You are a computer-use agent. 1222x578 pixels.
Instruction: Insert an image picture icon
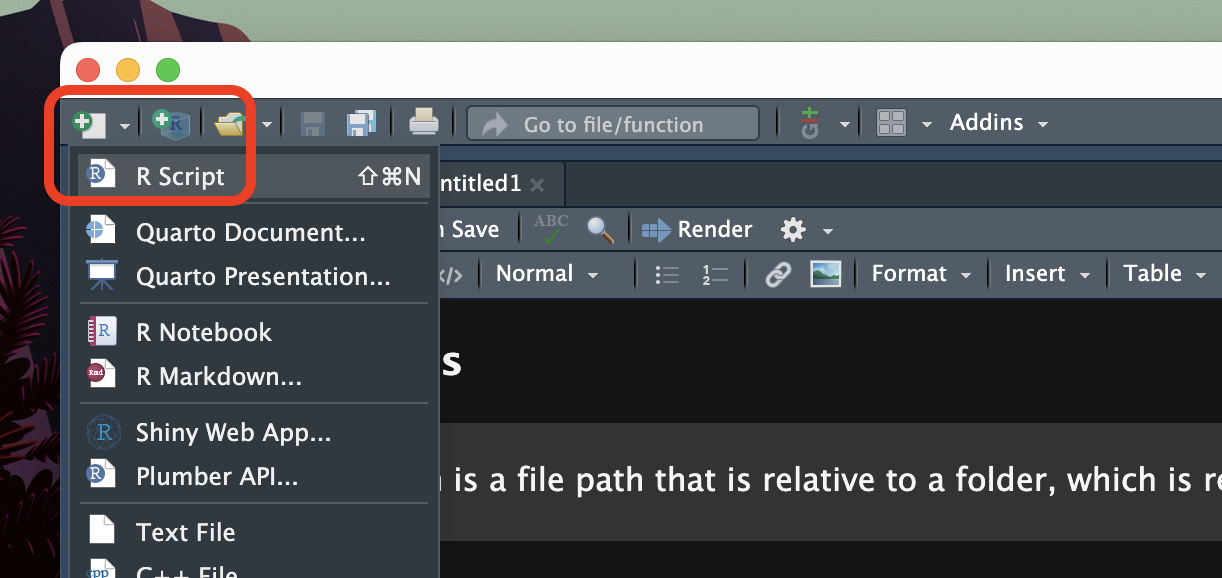point(826,273)
